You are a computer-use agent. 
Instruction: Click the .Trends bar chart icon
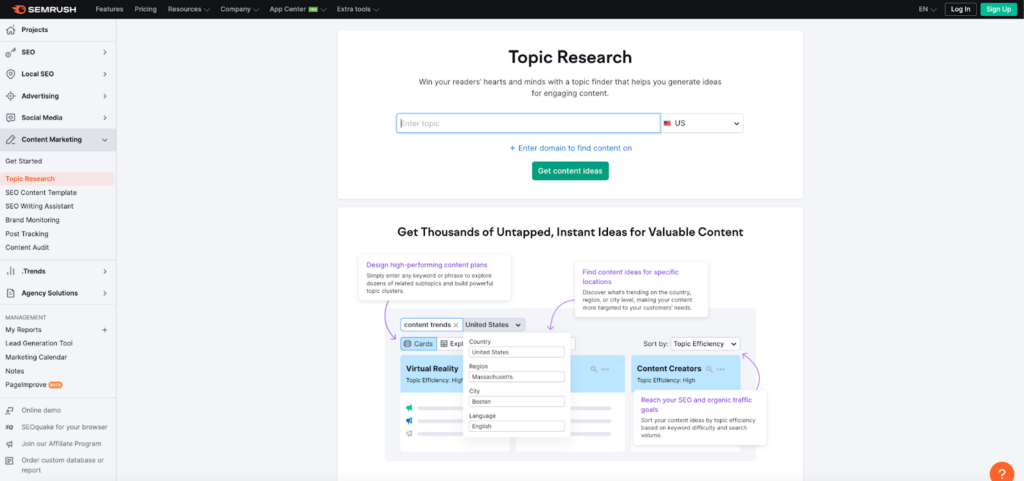click(x=10, y=272)
